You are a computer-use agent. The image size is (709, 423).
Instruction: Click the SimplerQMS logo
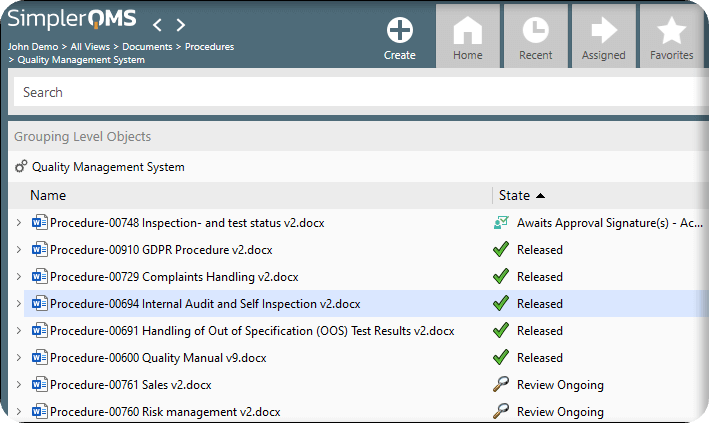click(x=73, y=22)
